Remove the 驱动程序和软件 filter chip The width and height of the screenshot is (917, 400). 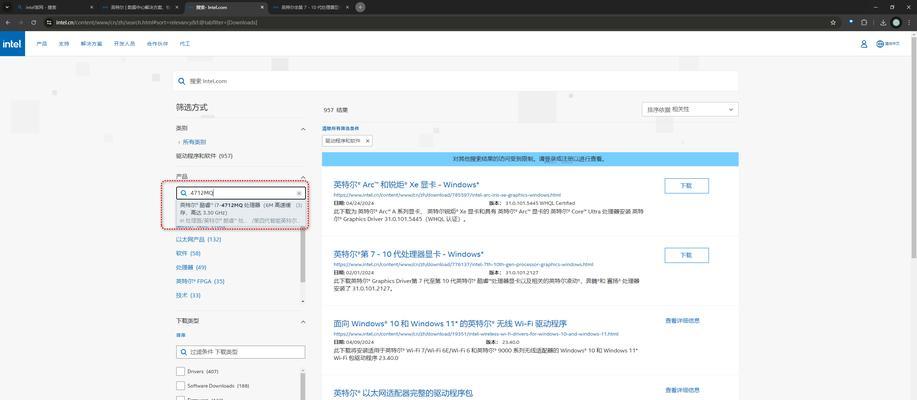(x=367, y=141)
